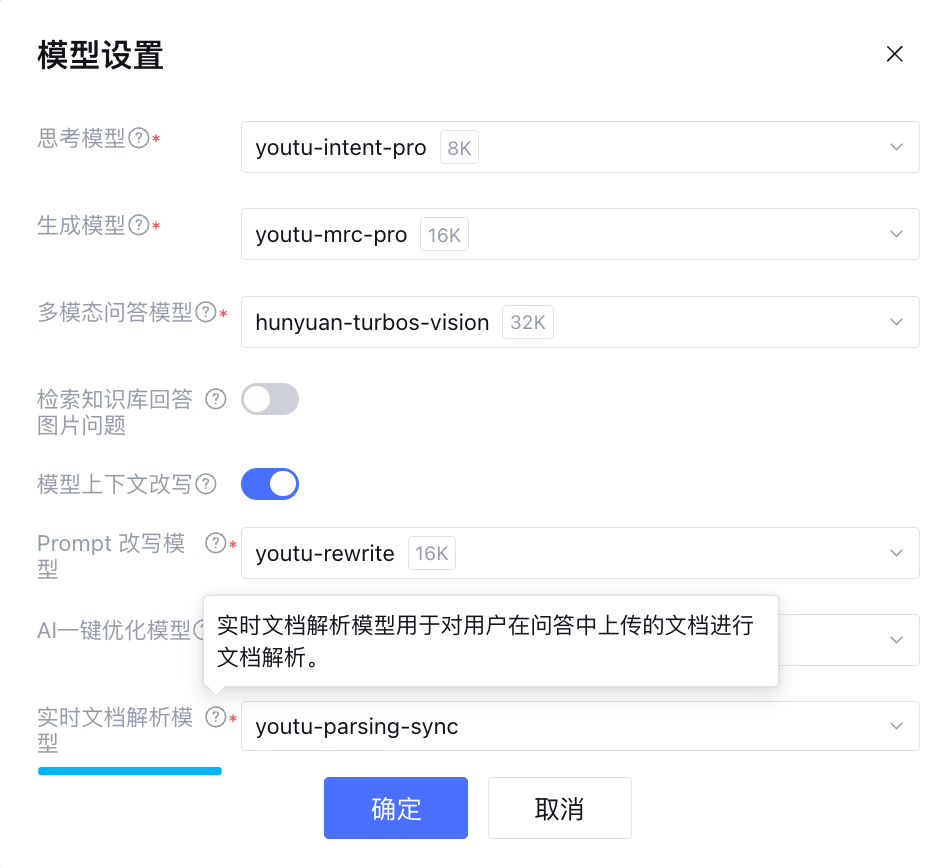Click the 32K tag beside hunyuan-turbos-vision
Screen dimensions: 952x868
[527, 322]
